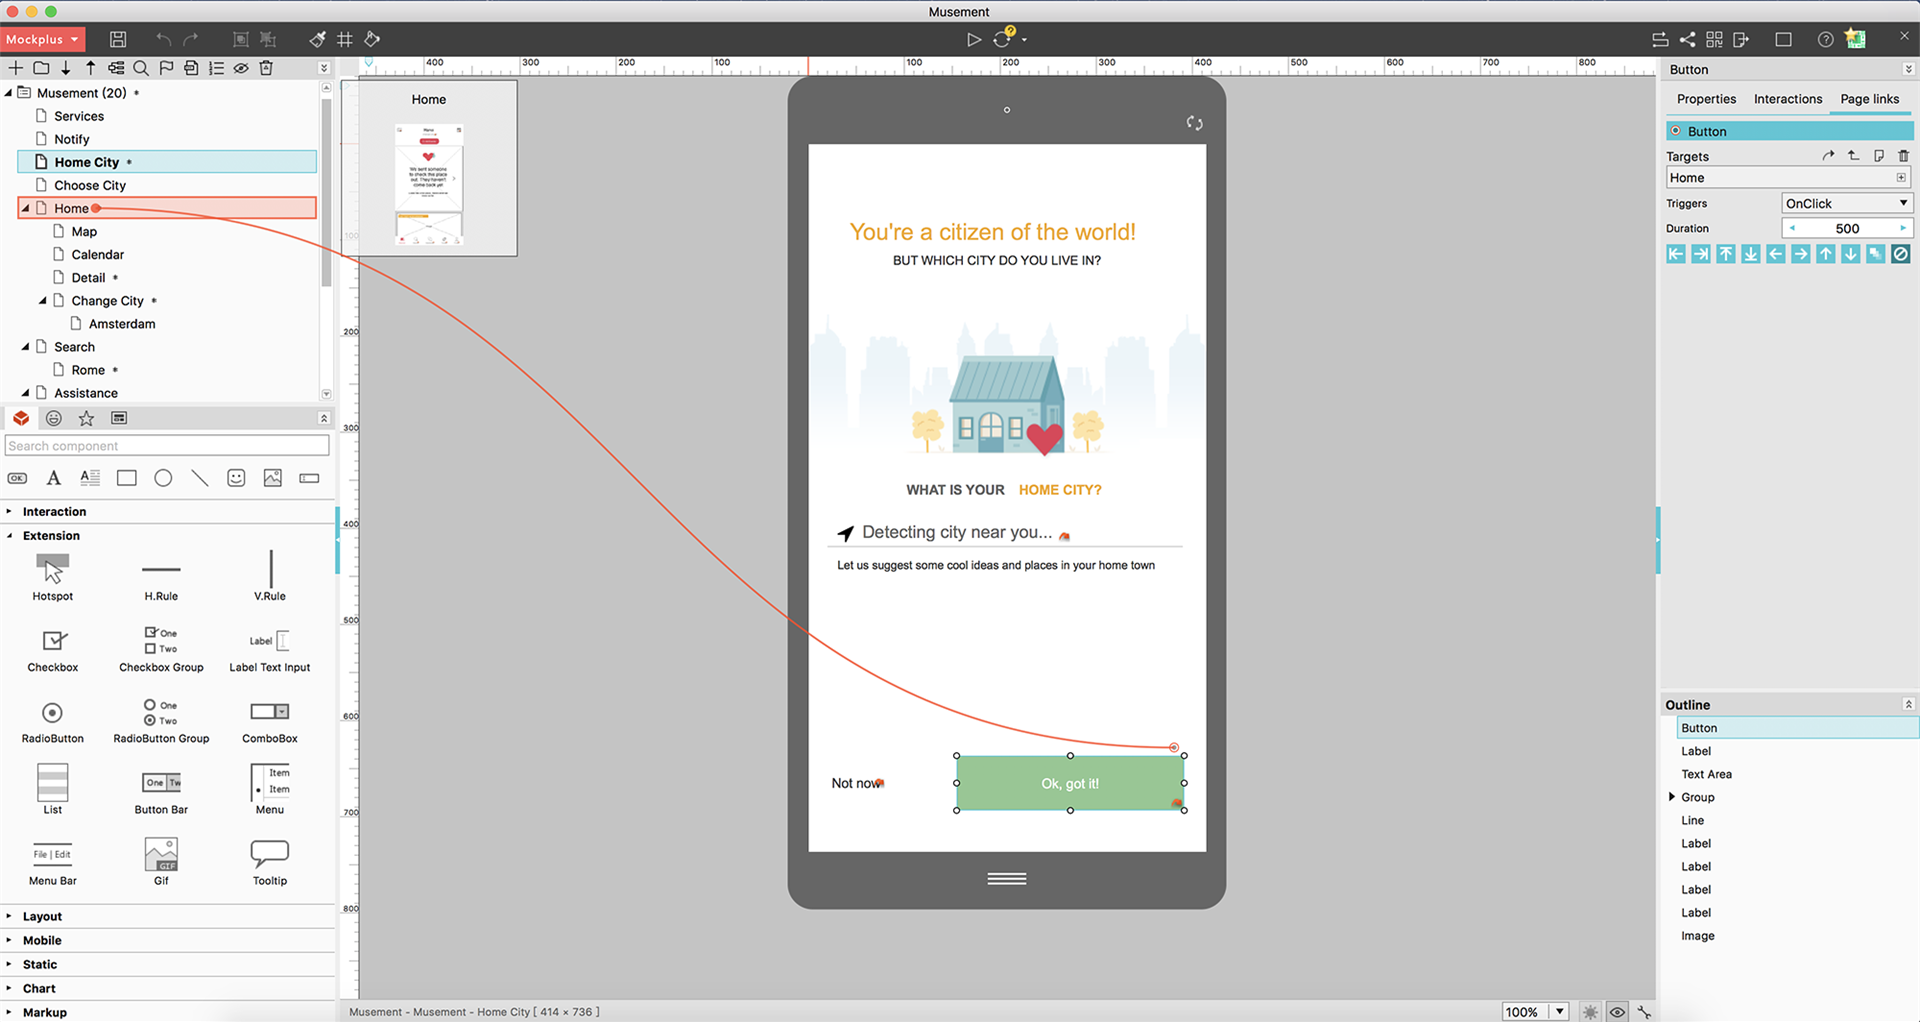
Task: Toggle page visibility eye icon in project toolbar
Action: click(x=241, y=68)
